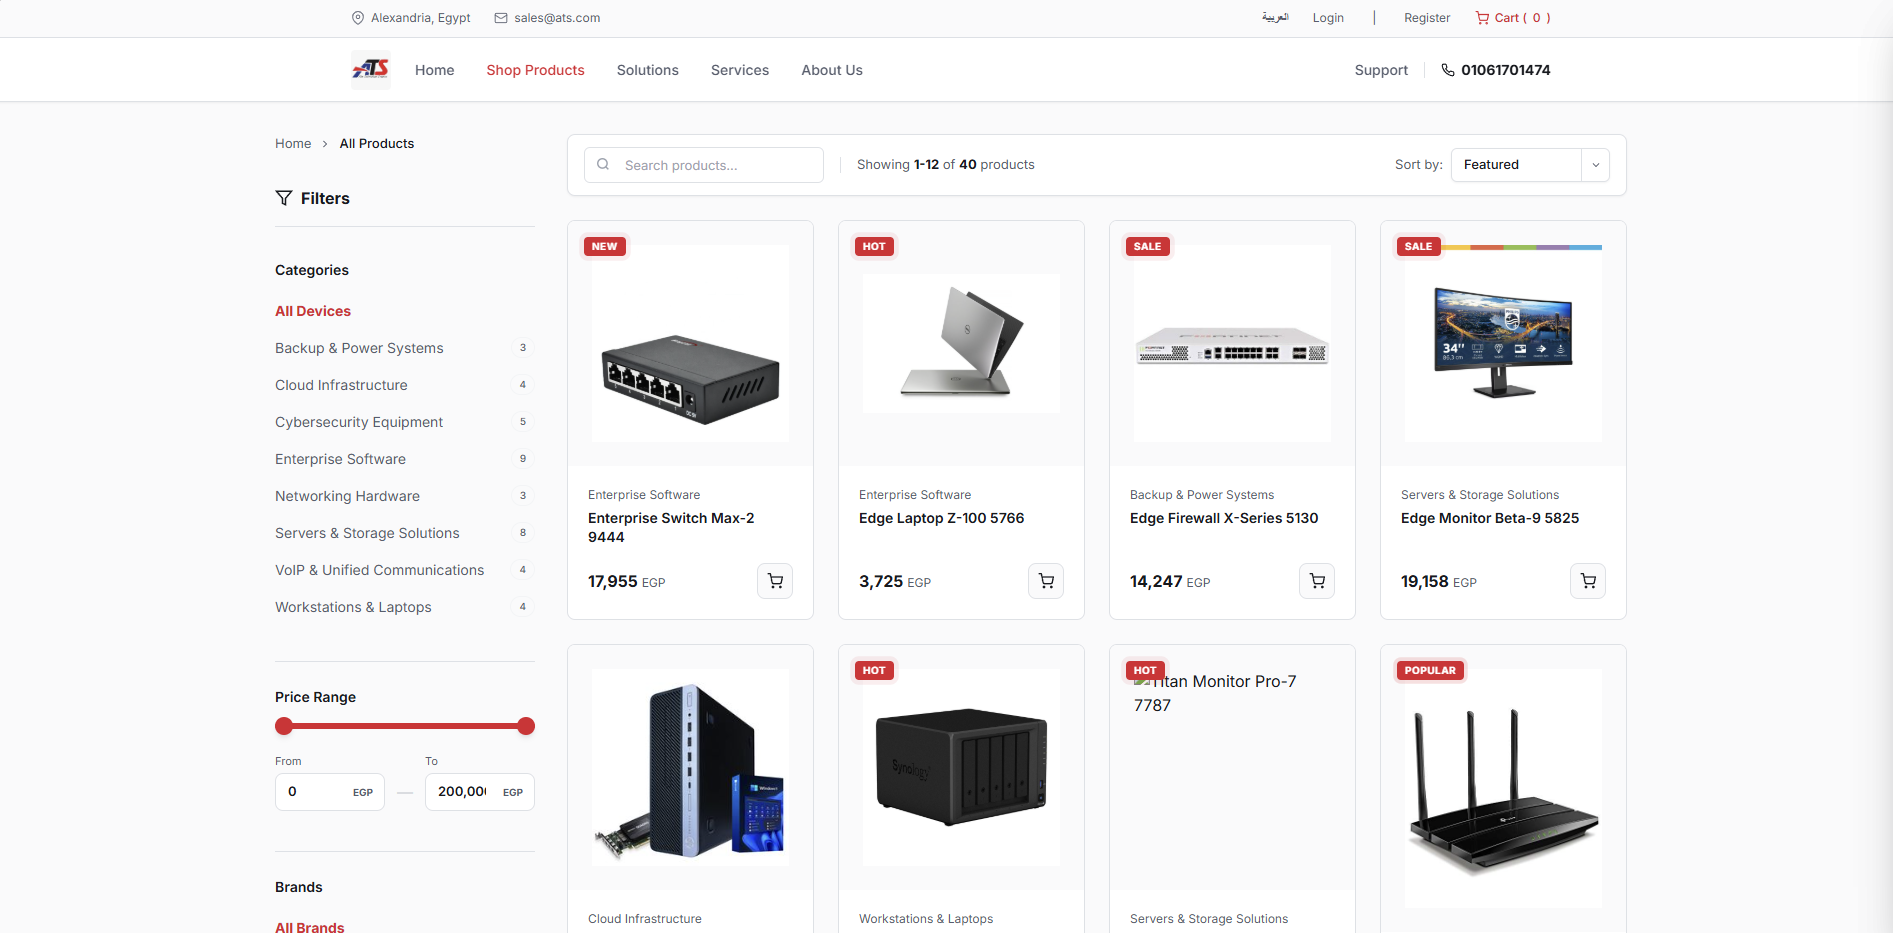Open the Solutions menu item
The width and height of the screenshot is (1893, 933).
[x=647, y=70]
